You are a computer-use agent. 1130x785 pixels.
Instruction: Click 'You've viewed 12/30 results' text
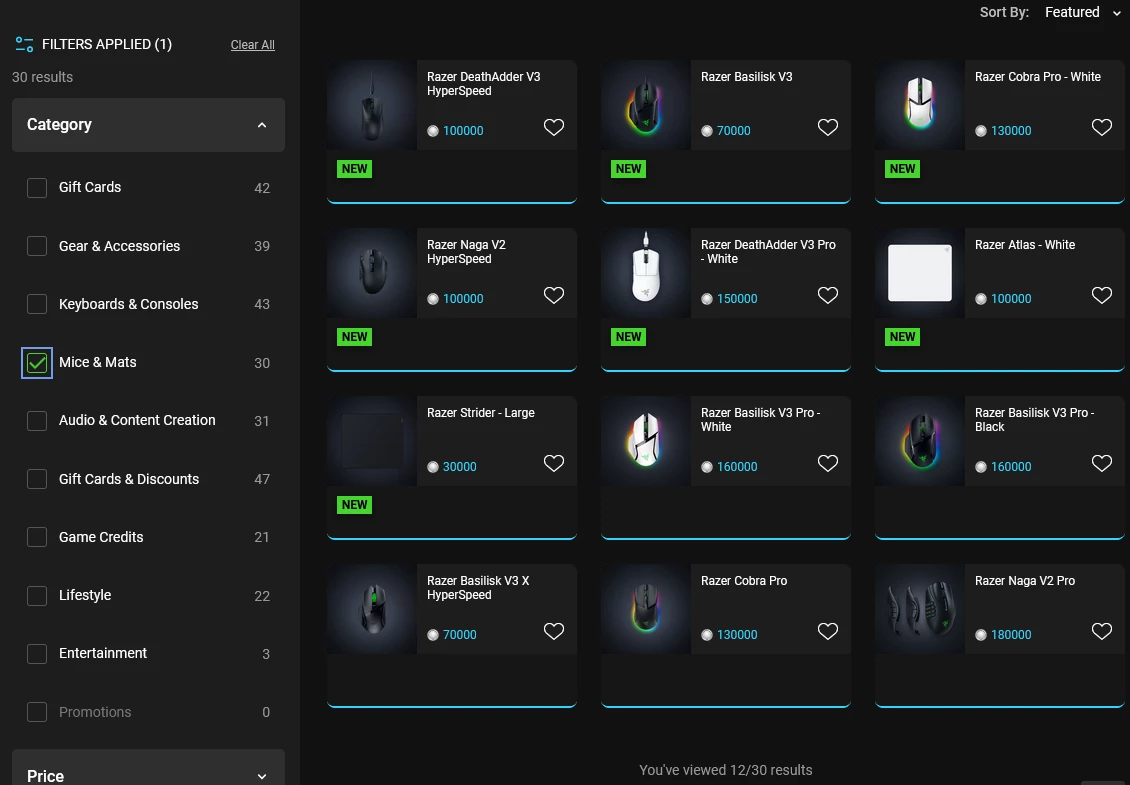726,770
